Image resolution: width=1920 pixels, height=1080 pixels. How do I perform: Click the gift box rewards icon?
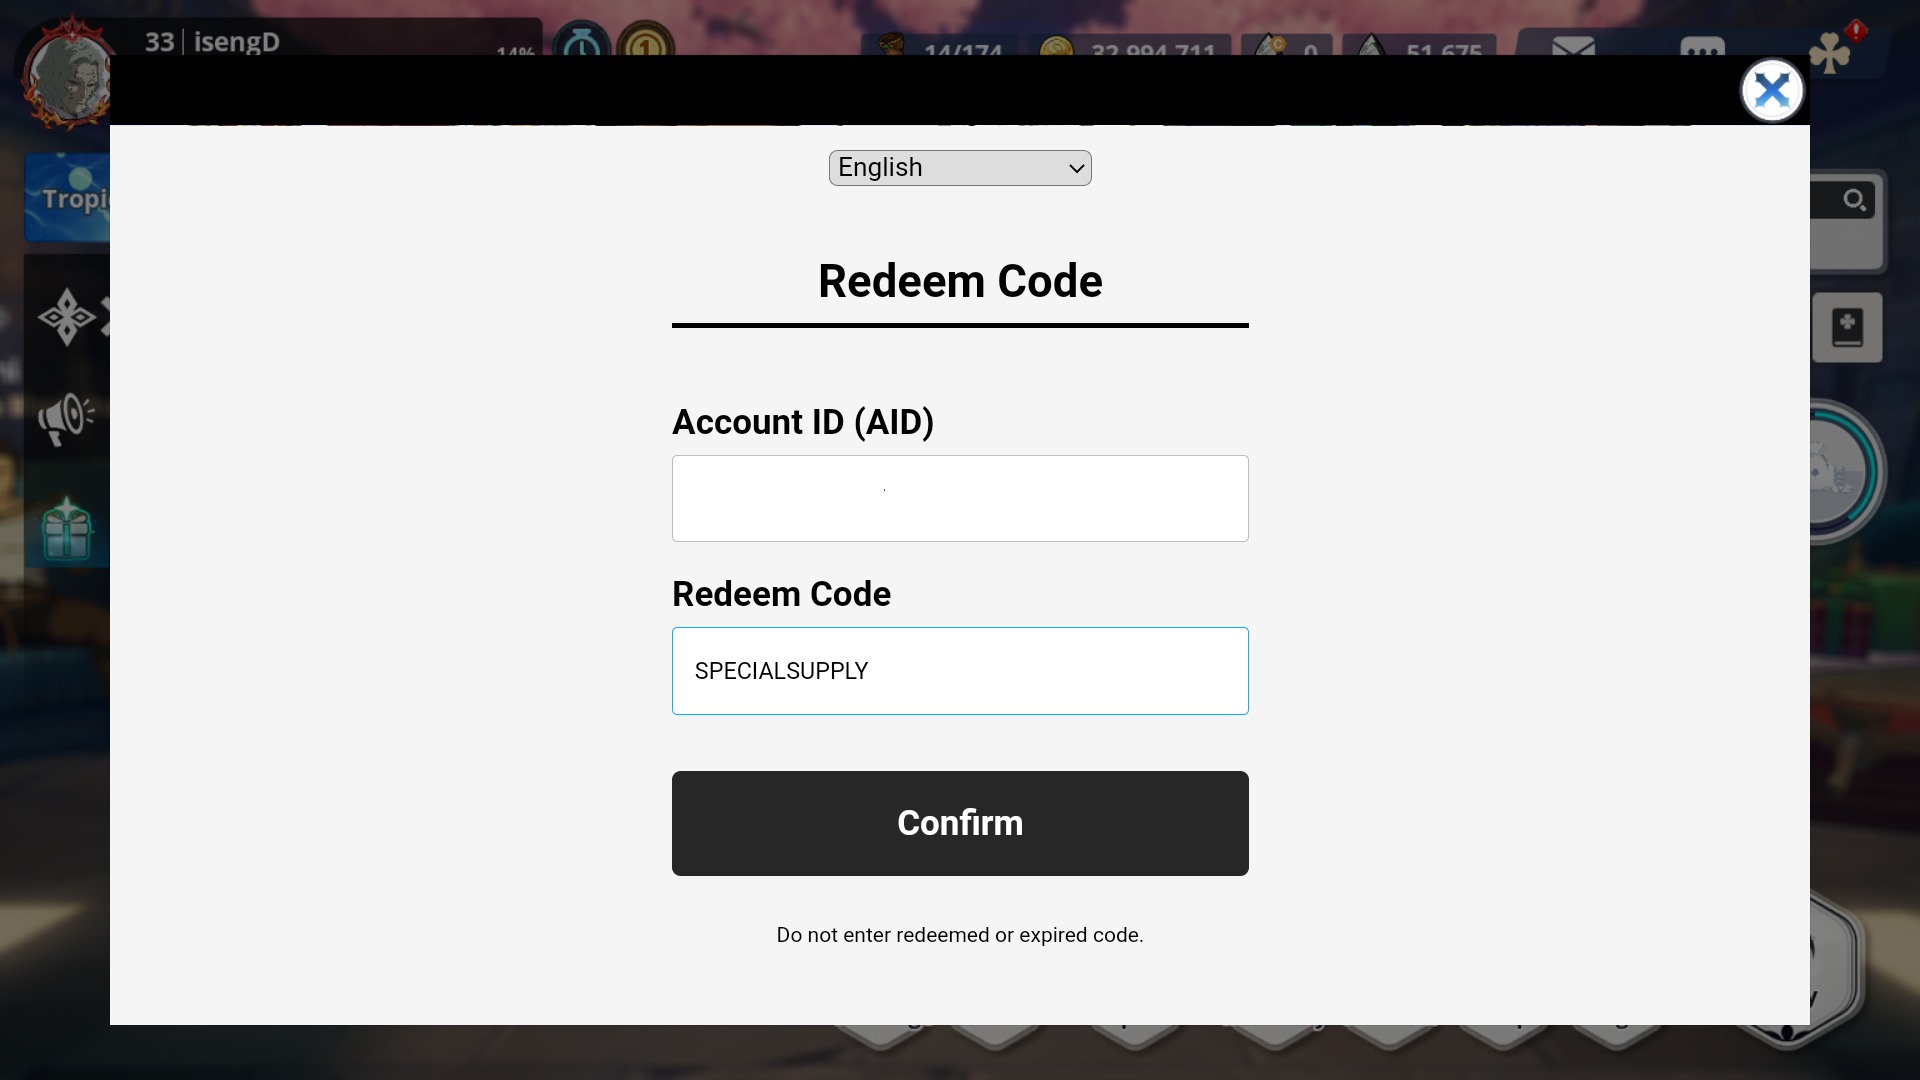pos(67,529)
